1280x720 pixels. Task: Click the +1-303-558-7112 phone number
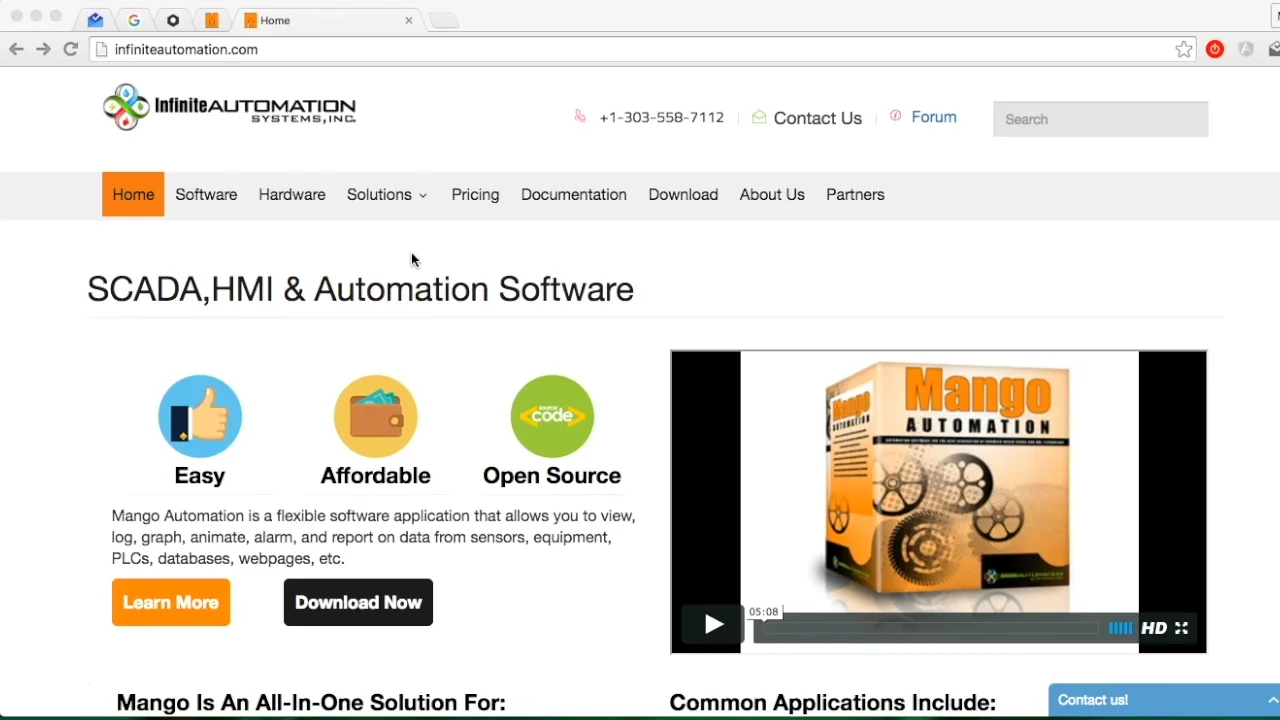662,117
